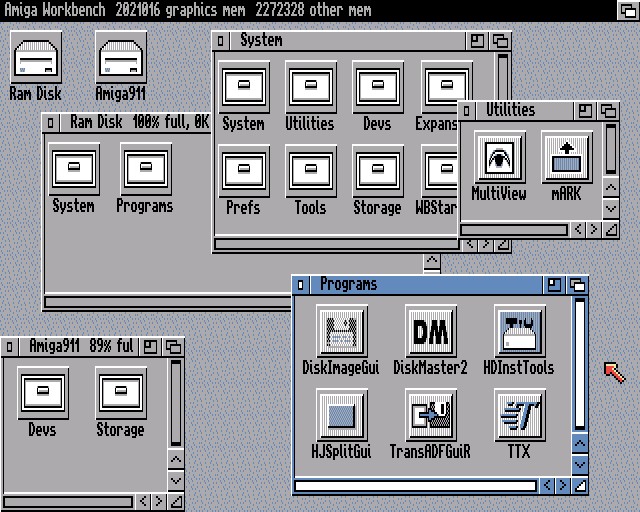Click the Amiga Workbench screen title bar
The height and width of the screenshot is (512, 640).
300,10
